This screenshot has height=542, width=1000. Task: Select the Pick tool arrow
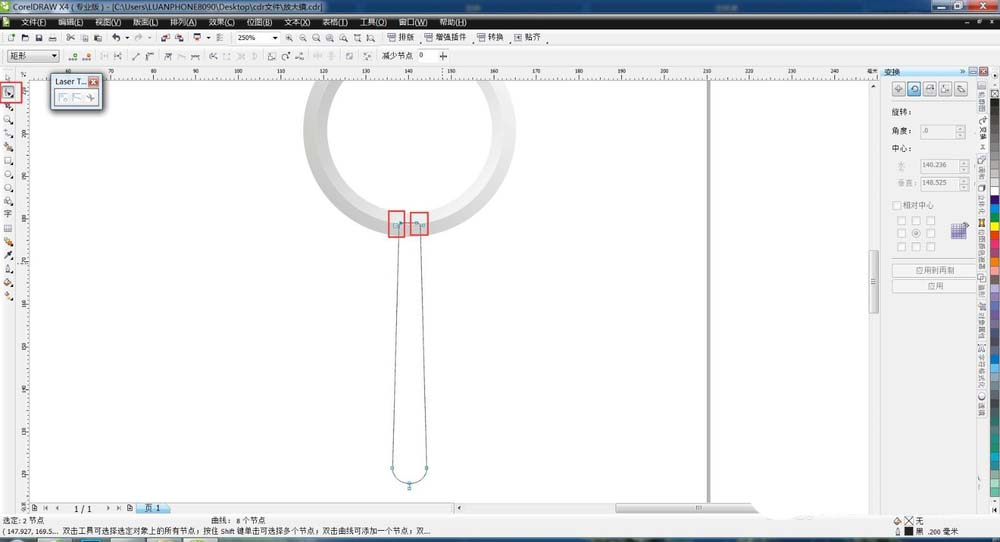[x=8, y=78]
